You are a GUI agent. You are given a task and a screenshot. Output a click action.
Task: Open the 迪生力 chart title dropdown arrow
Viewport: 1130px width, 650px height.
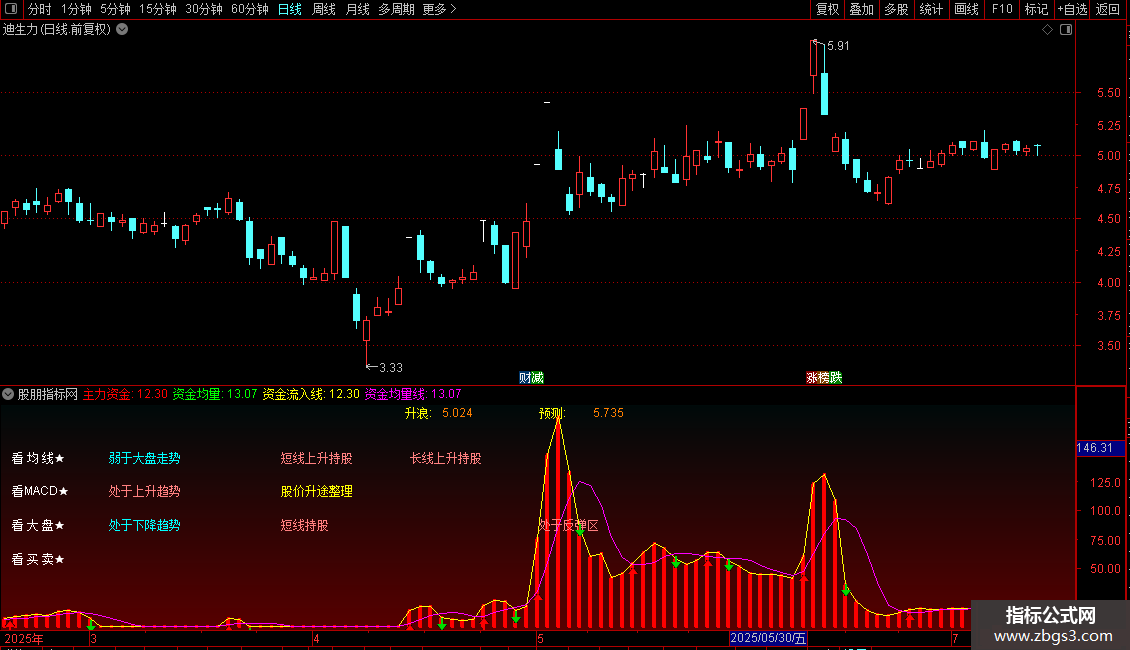point(123,30)
